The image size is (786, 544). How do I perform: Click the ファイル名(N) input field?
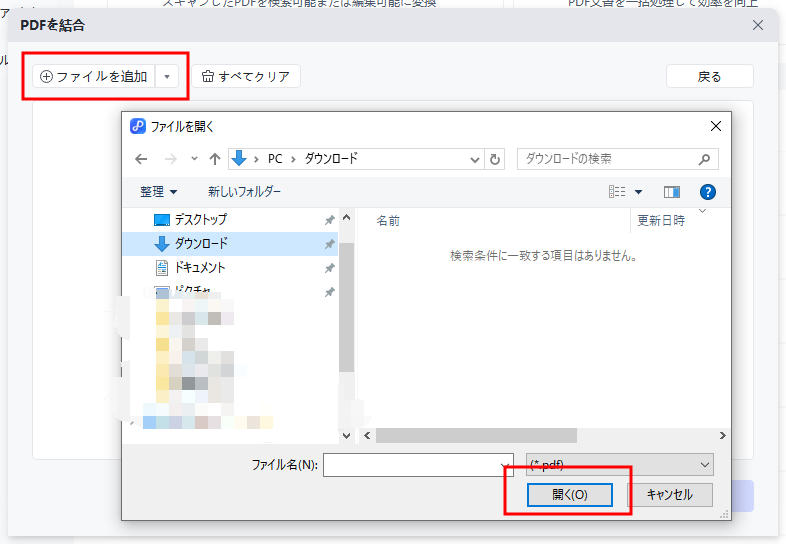click(418, 465)
